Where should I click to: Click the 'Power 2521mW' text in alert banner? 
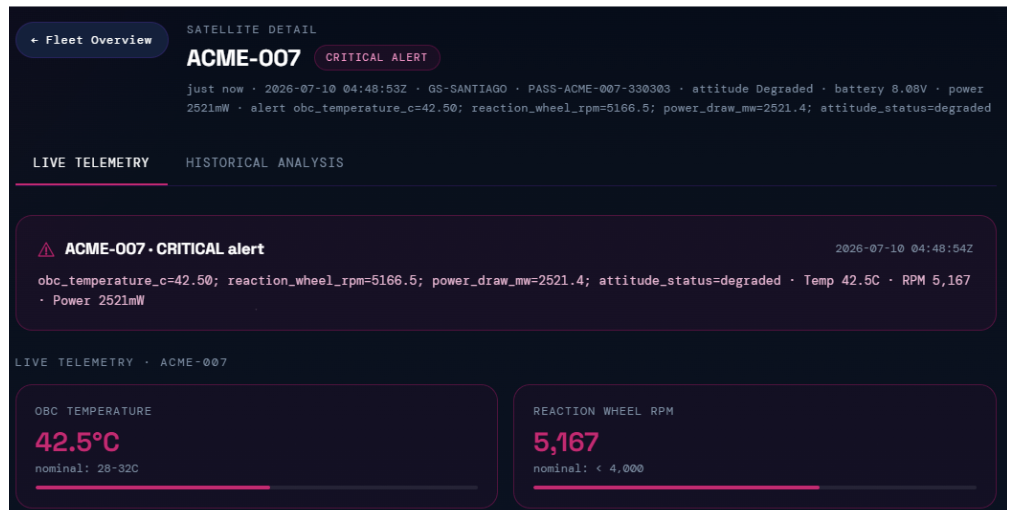pyautogui.click(x=99, y=301)
